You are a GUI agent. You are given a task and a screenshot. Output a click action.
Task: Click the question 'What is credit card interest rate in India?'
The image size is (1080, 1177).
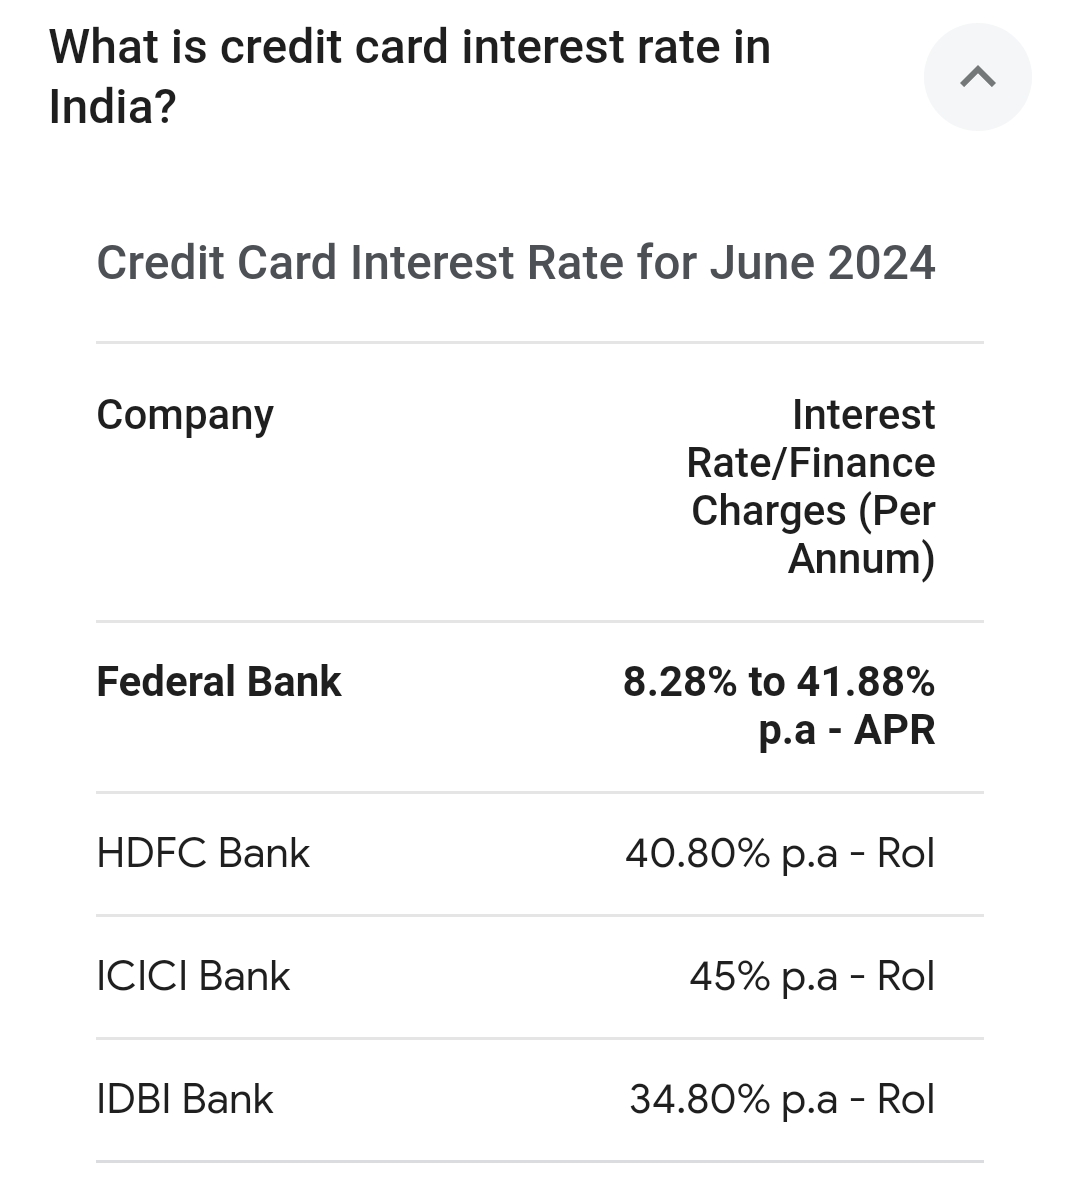410,76
